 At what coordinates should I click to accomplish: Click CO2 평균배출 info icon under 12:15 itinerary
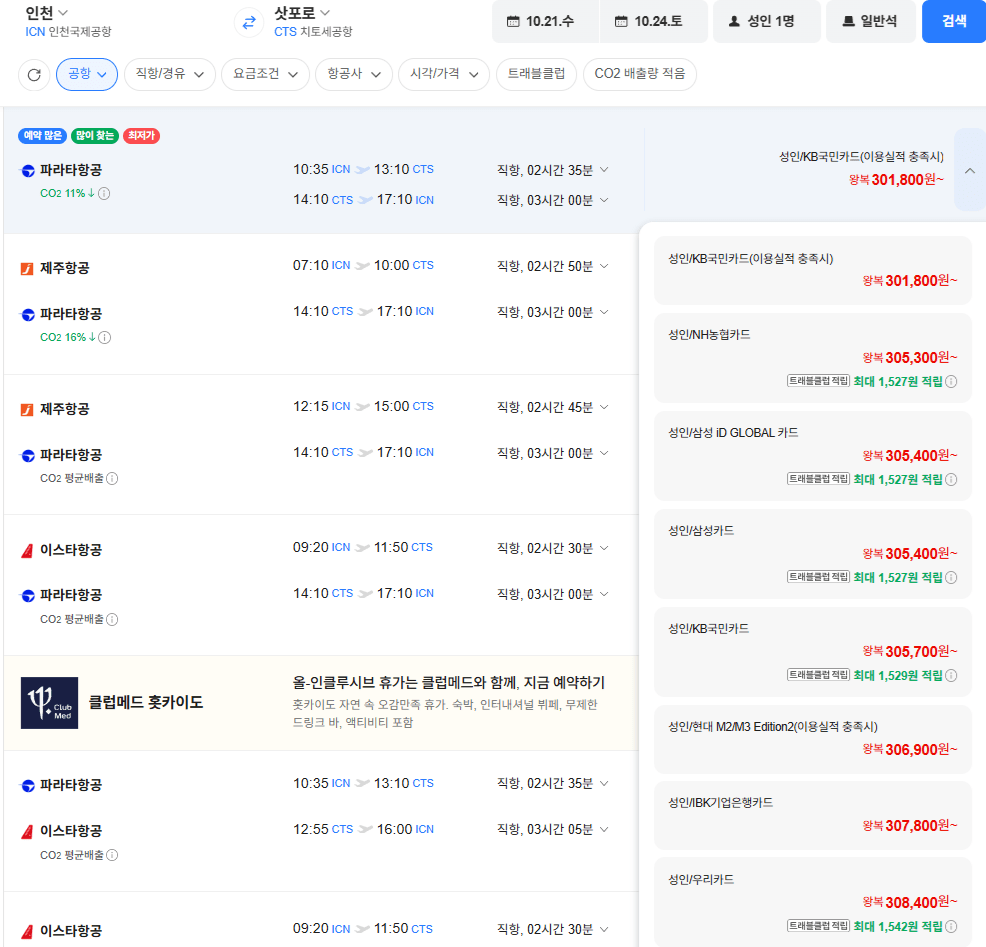click(x=112, y=479)
